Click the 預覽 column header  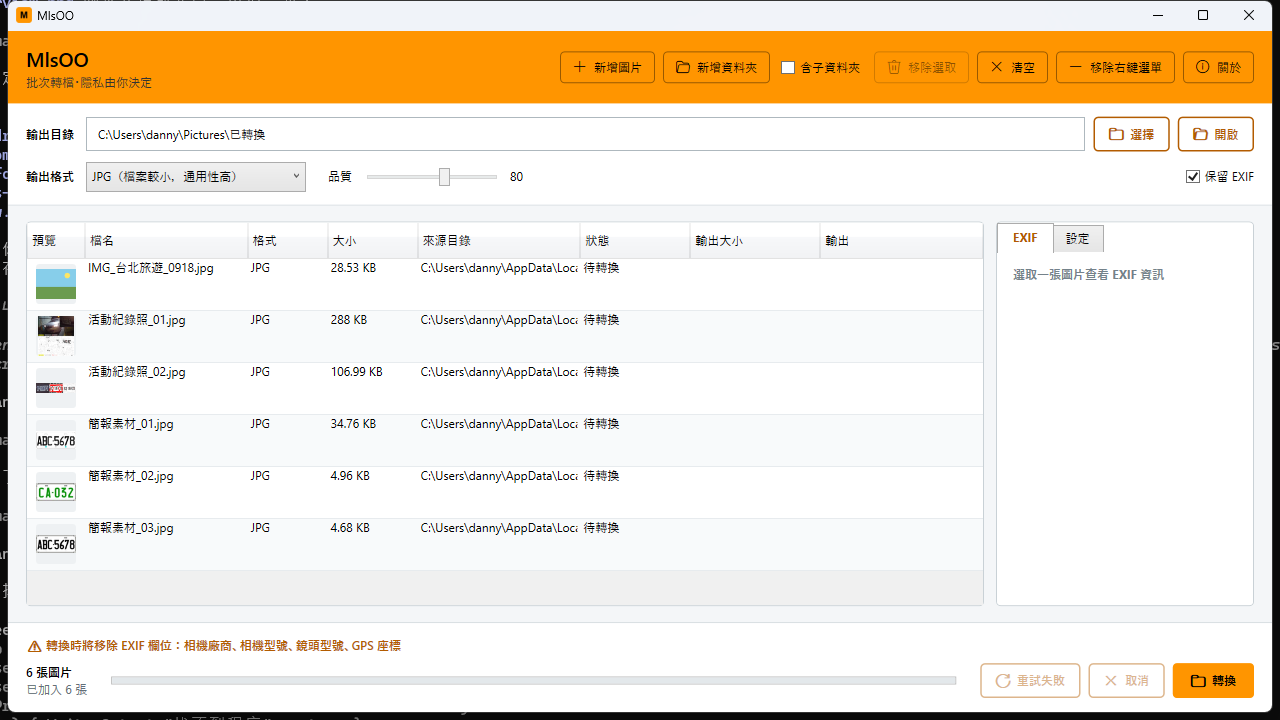(56, 241)
